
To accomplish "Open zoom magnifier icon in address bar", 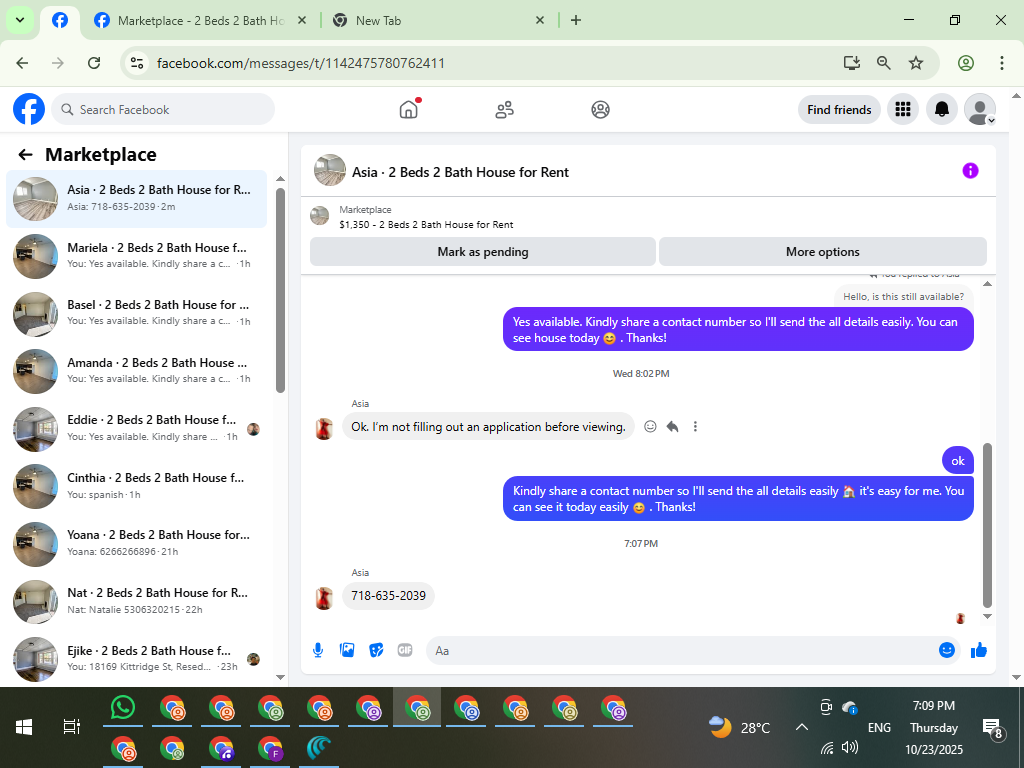I will click(884, 63).
